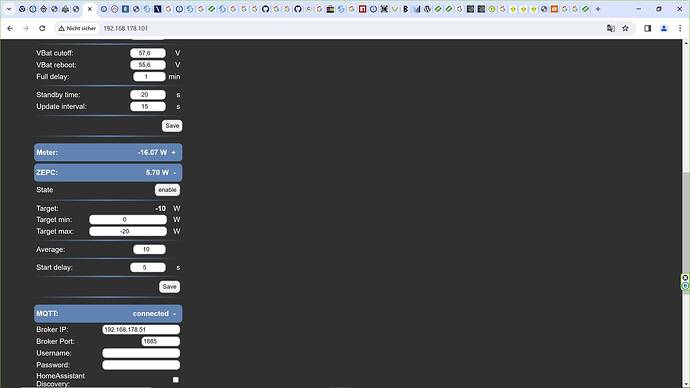
Task: Edit the VBat reboot voltage field
Action: (148, 65)
